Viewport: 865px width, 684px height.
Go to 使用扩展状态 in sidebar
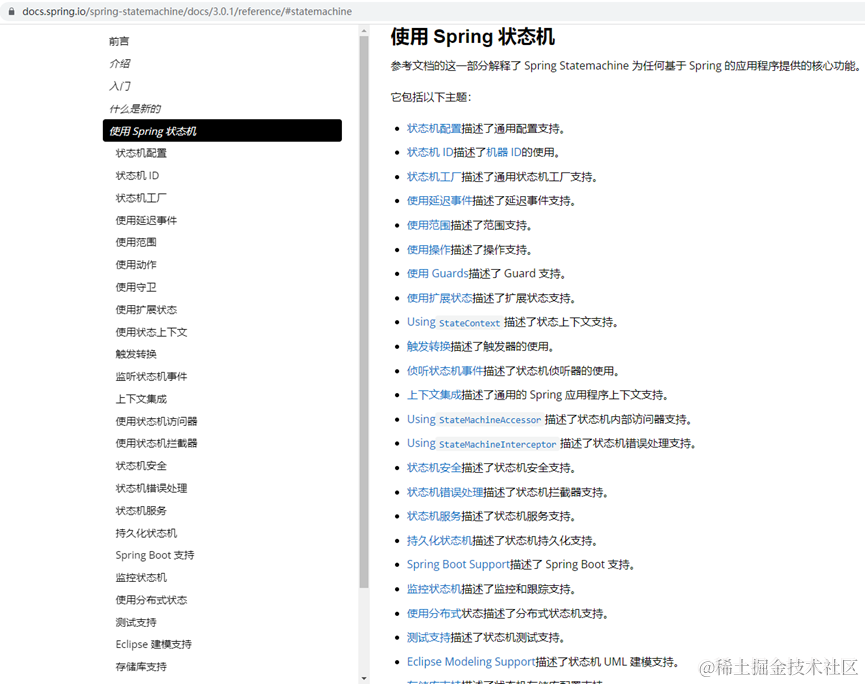(146, 309)
